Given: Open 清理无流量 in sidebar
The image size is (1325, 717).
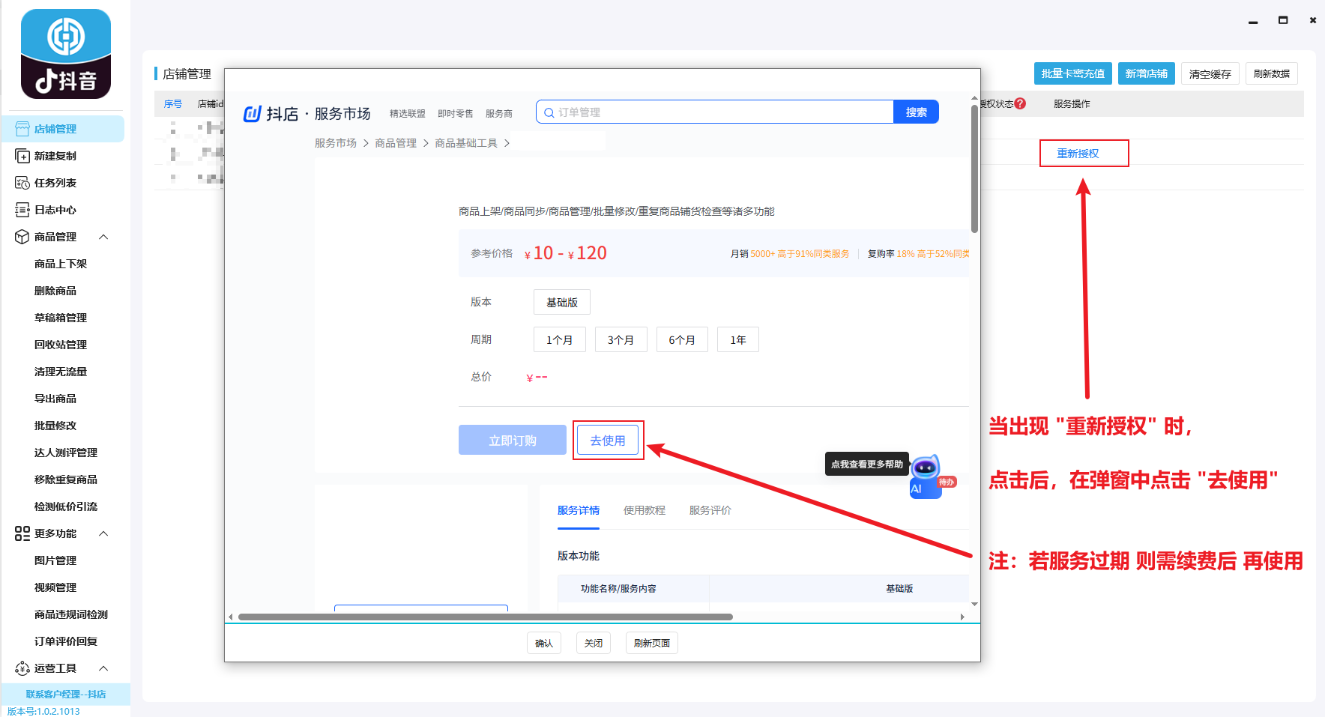Looking at the screenshot, I should click(61, 372).
